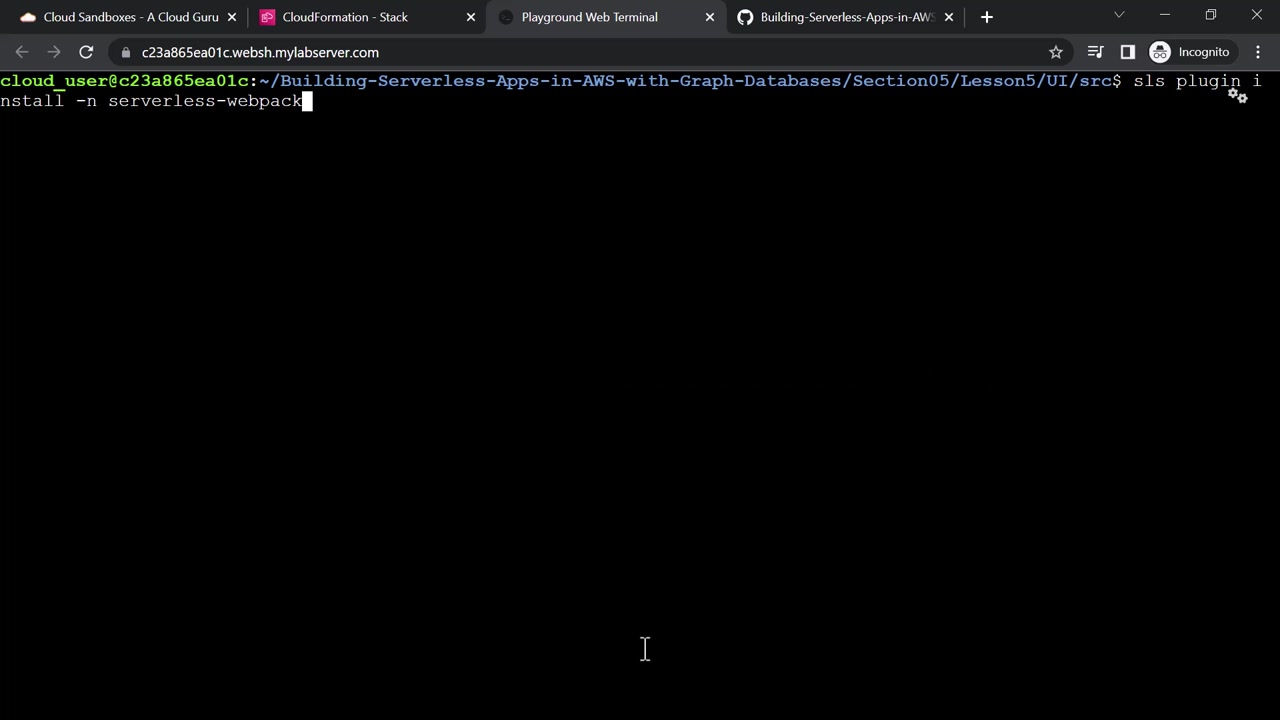
Task: Open the terminal settings gears icon
Action: pyautogui.click(x=1238, y=96)
